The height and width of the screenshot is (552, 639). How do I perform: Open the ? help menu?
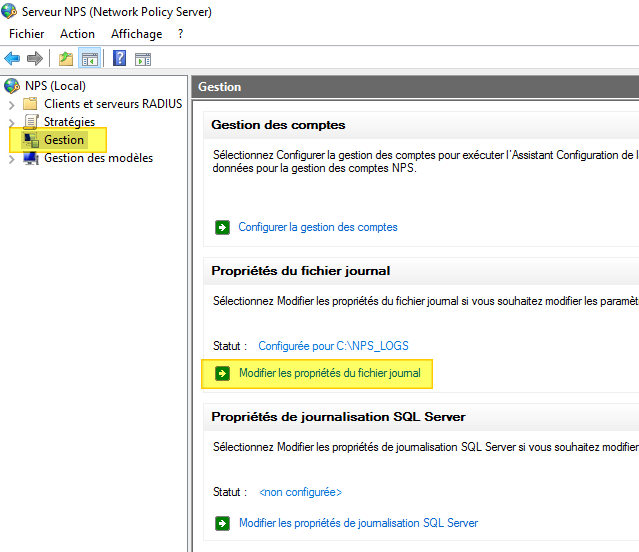(x=181, y=34)
